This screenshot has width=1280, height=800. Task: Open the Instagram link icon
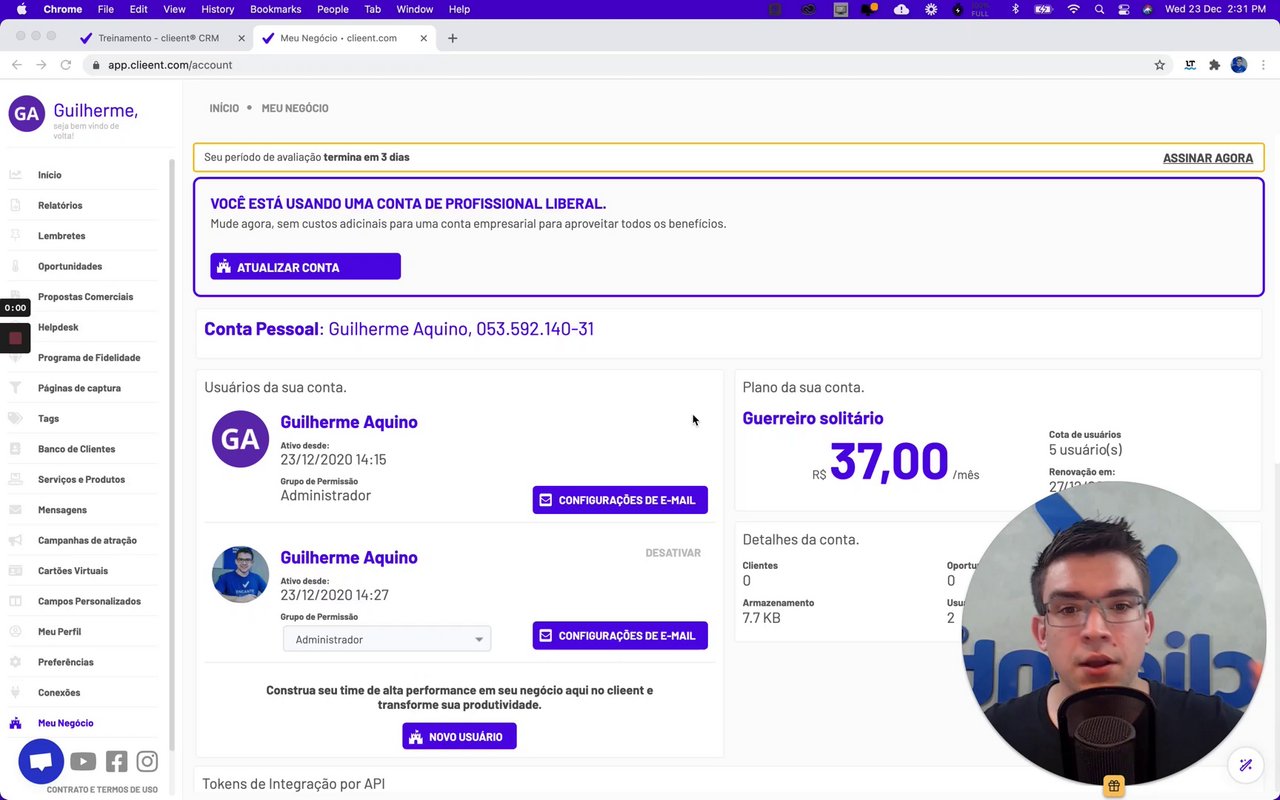click(x=147, y=762)
